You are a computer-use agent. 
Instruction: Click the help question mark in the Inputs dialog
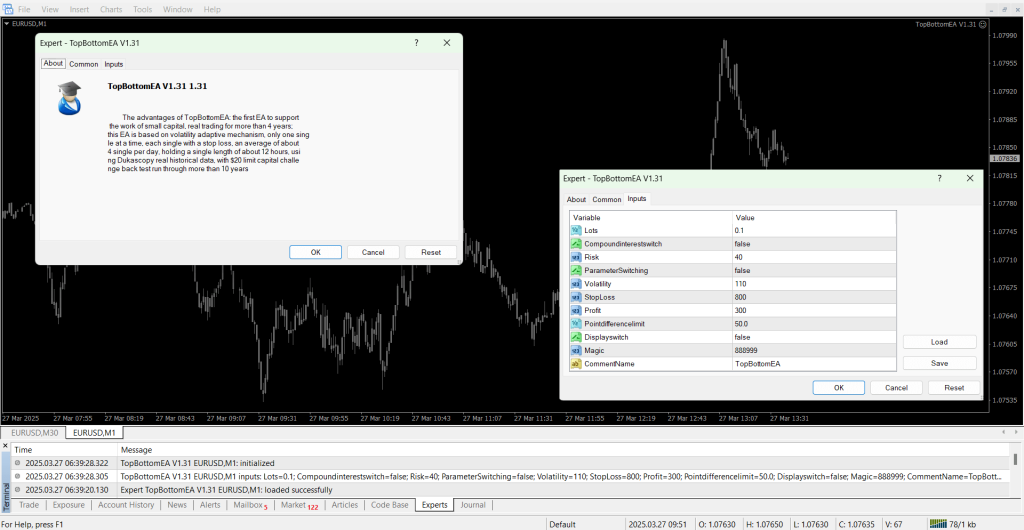[940, 178]
